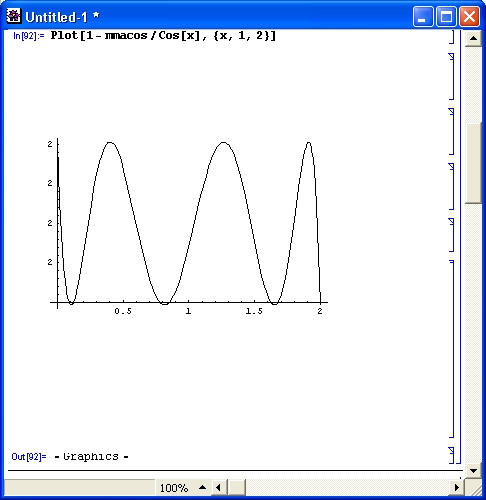
Task: Click the In[92]:= cell label
Action: click(29, 36)
